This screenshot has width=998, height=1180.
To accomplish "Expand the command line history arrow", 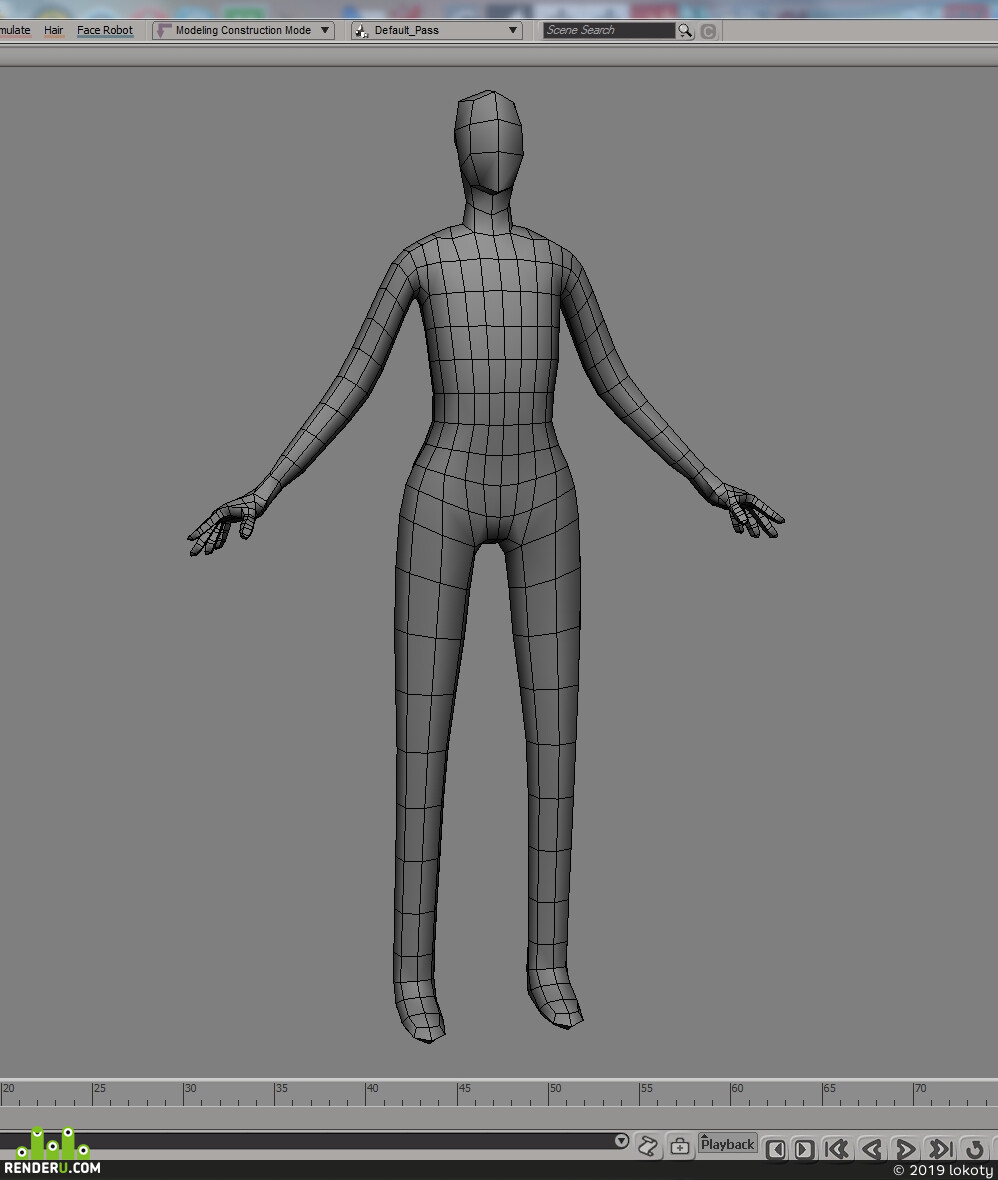I will point(622,1141).
